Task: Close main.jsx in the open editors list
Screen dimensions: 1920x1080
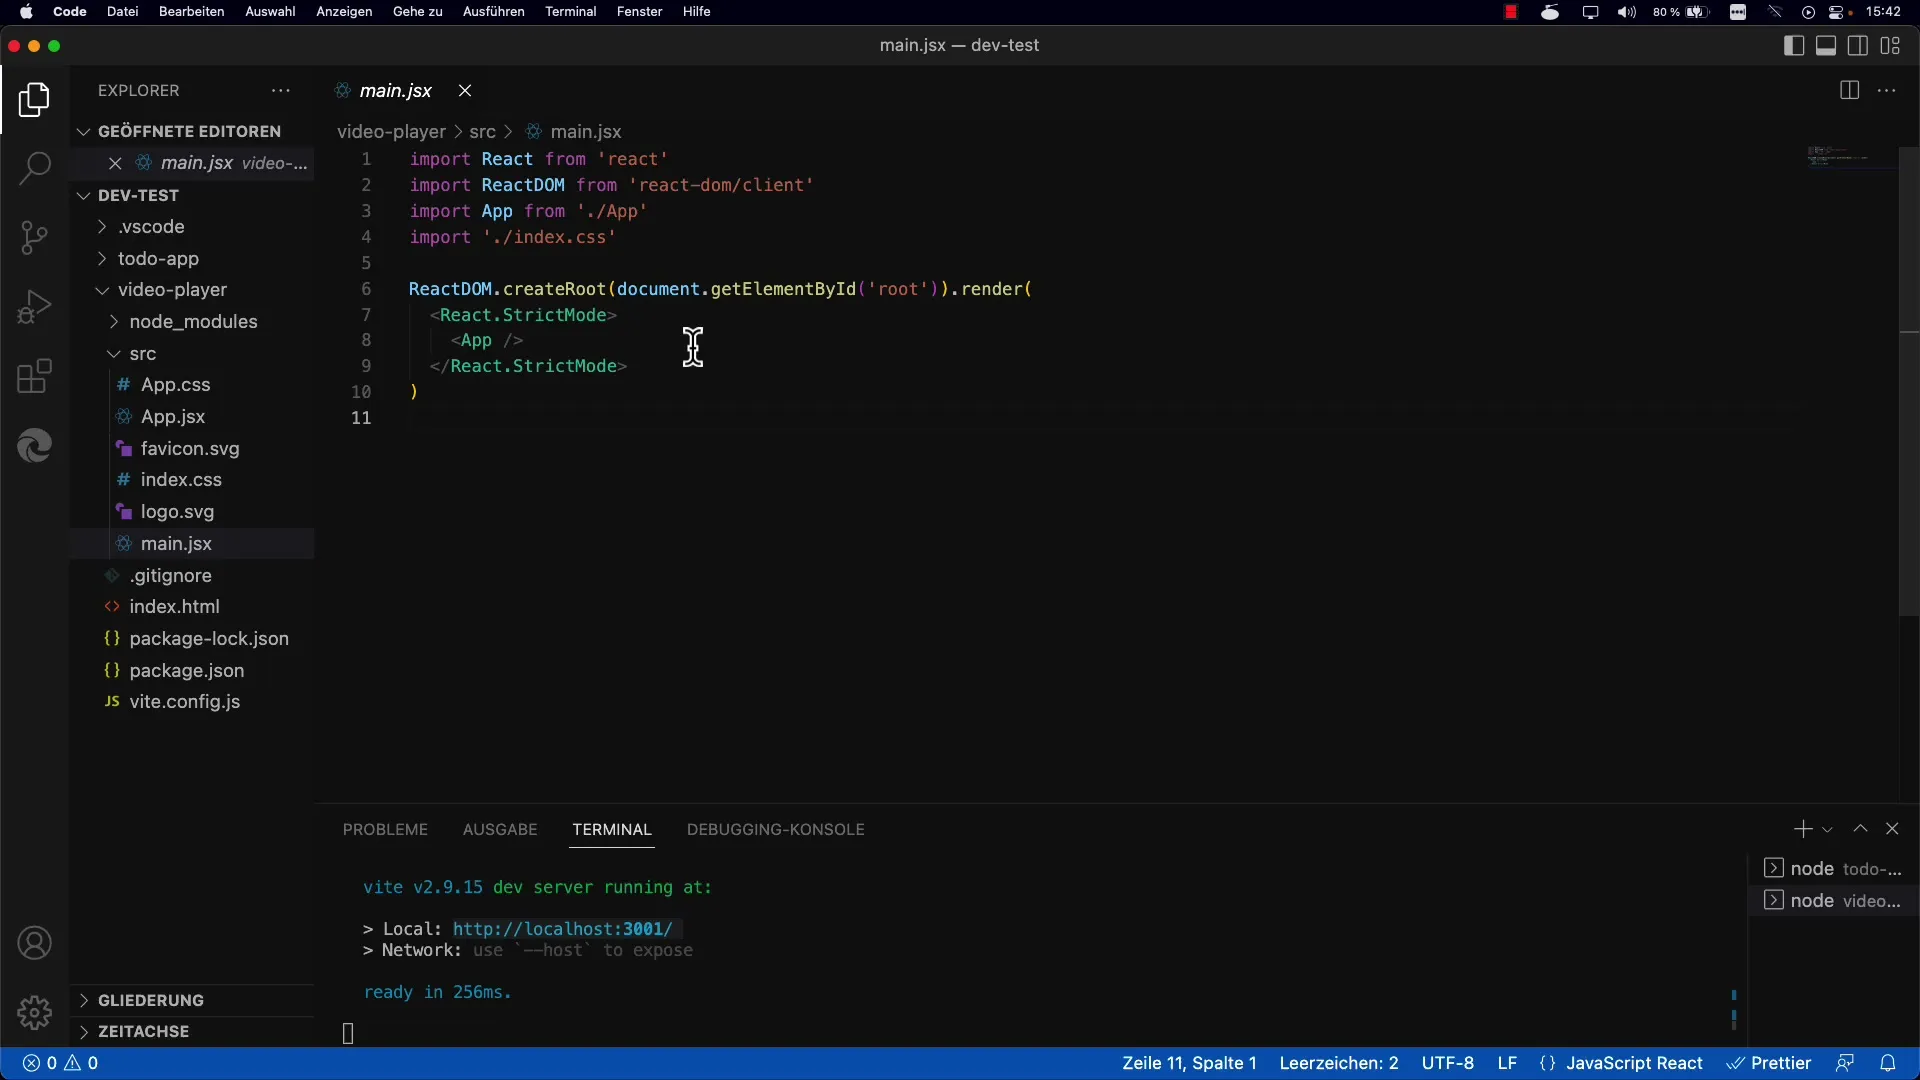Action: tap(115, 163)
